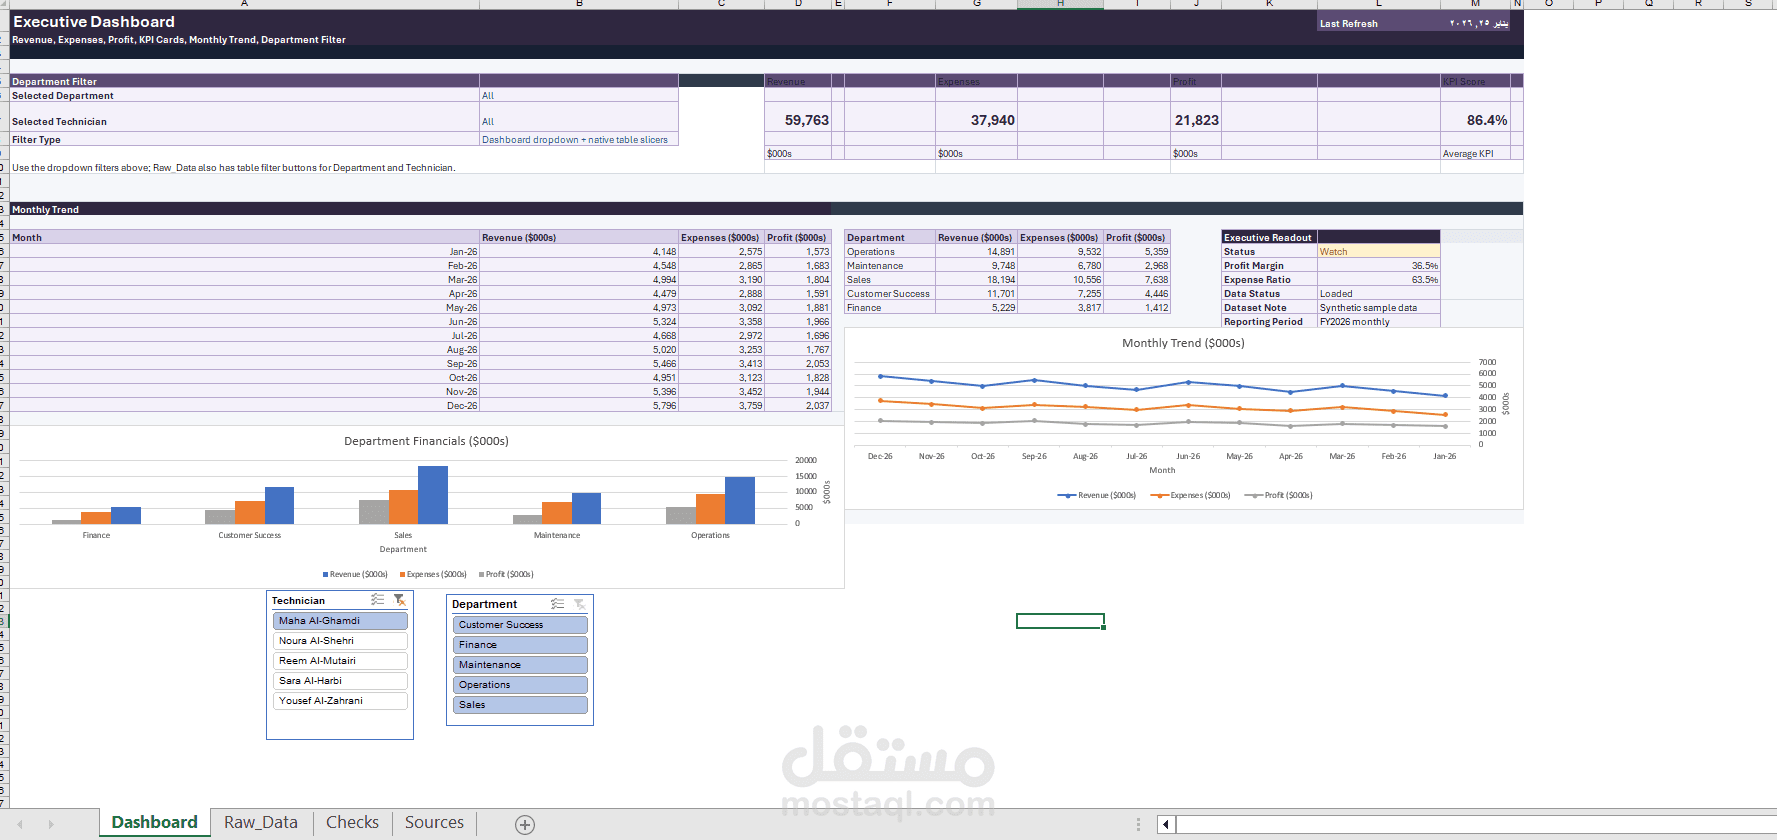Open Selected Department dropdown cell
The height and width of the screenshot is (840, 1777).
pos(579,95)
